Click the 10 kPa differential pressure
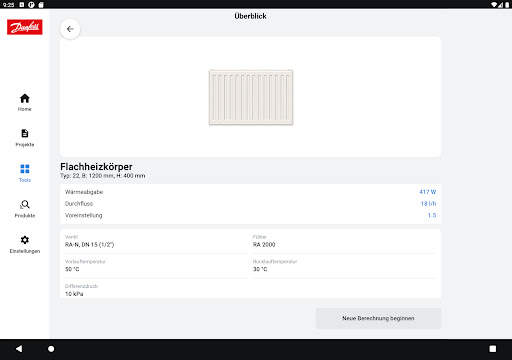This screenshot has width=512, height=360. coord(74,294)
